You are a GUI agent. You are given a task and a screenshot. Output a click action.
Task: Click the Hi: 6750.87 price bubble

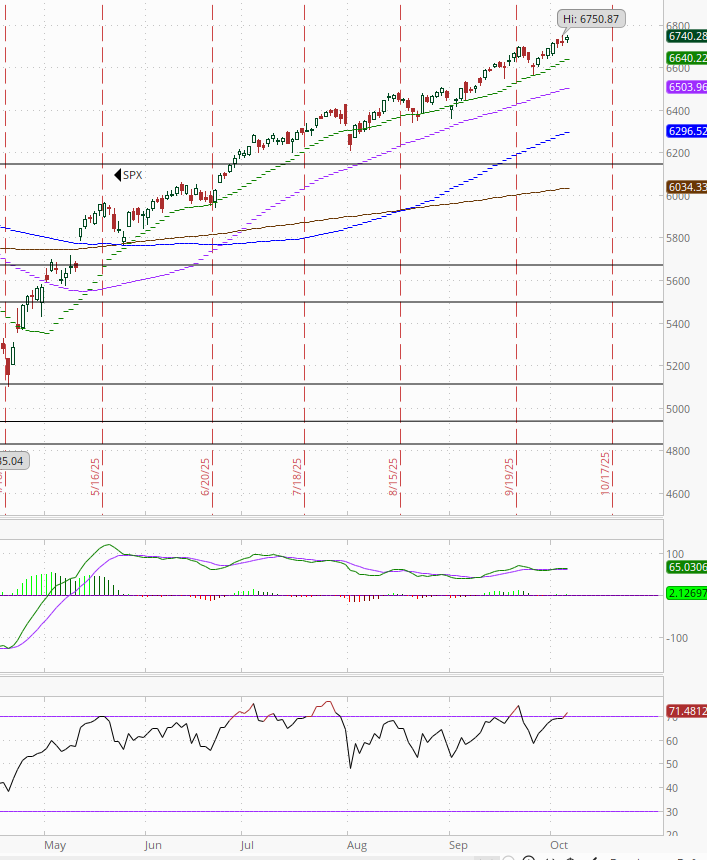591,19
